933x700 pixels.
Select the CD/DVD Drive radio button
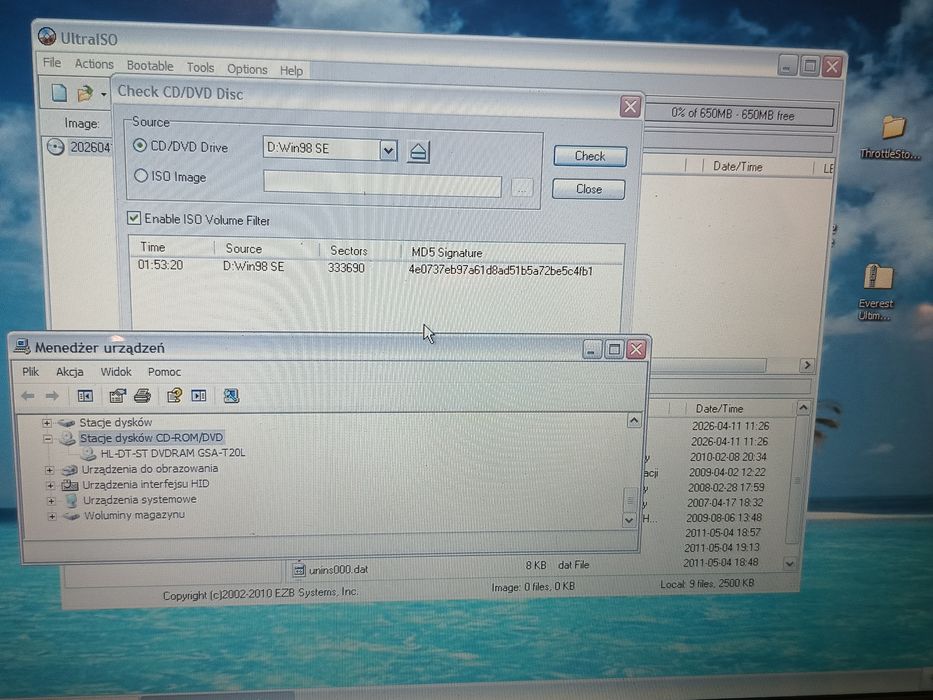coord(140,145)
